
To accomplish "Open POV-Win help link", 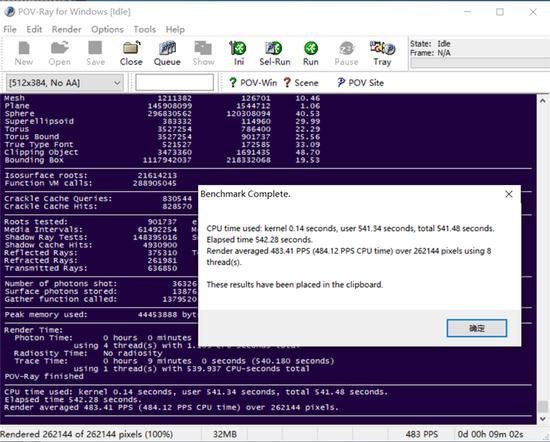I will pyautogui.click(x=253, y=83).
